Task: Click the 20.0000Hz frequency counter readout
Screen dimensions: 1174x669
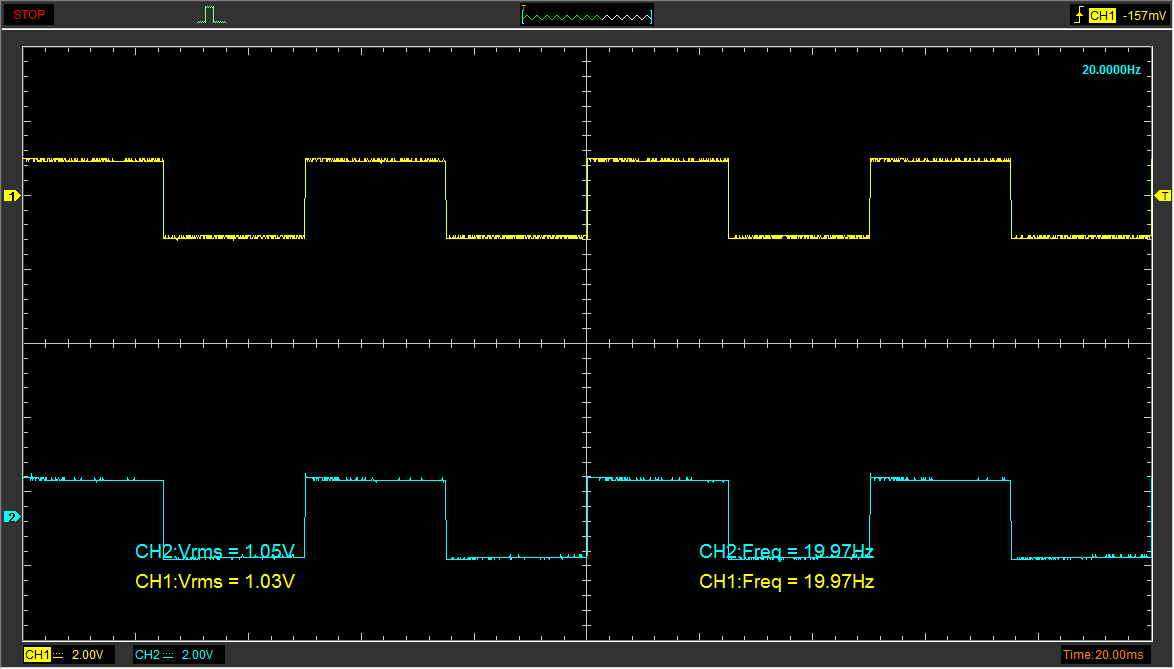Action: coord(1111,70)
